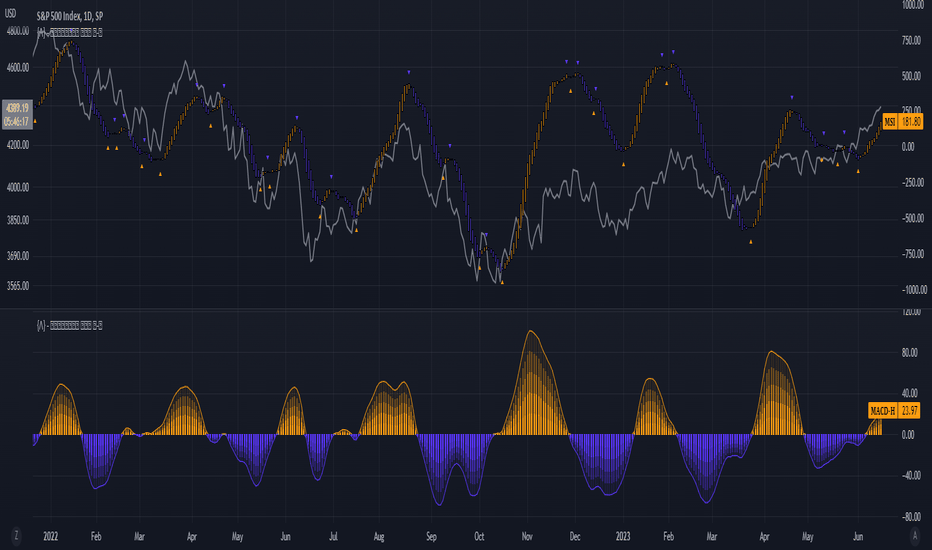Image resolution: width=932 pixels, height=550 pixels.
Task: Click the 4600.00 price scale label
Action: point(18,68)
